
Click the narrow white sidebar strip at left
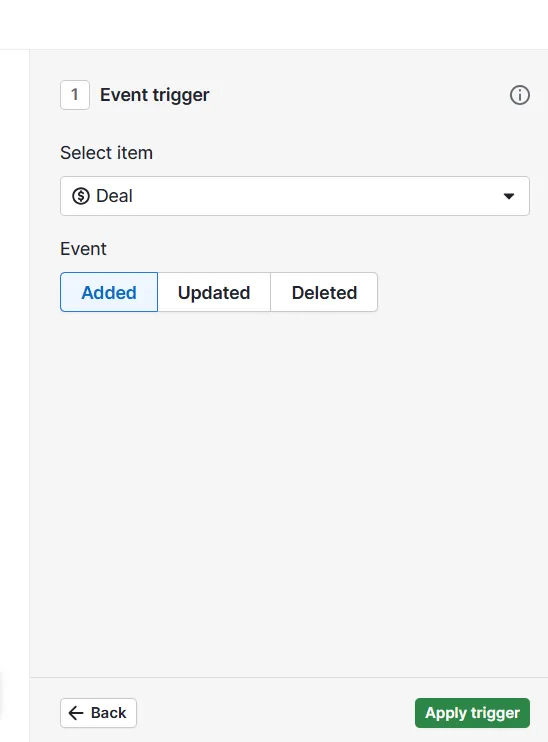click(x=14, y=360)
